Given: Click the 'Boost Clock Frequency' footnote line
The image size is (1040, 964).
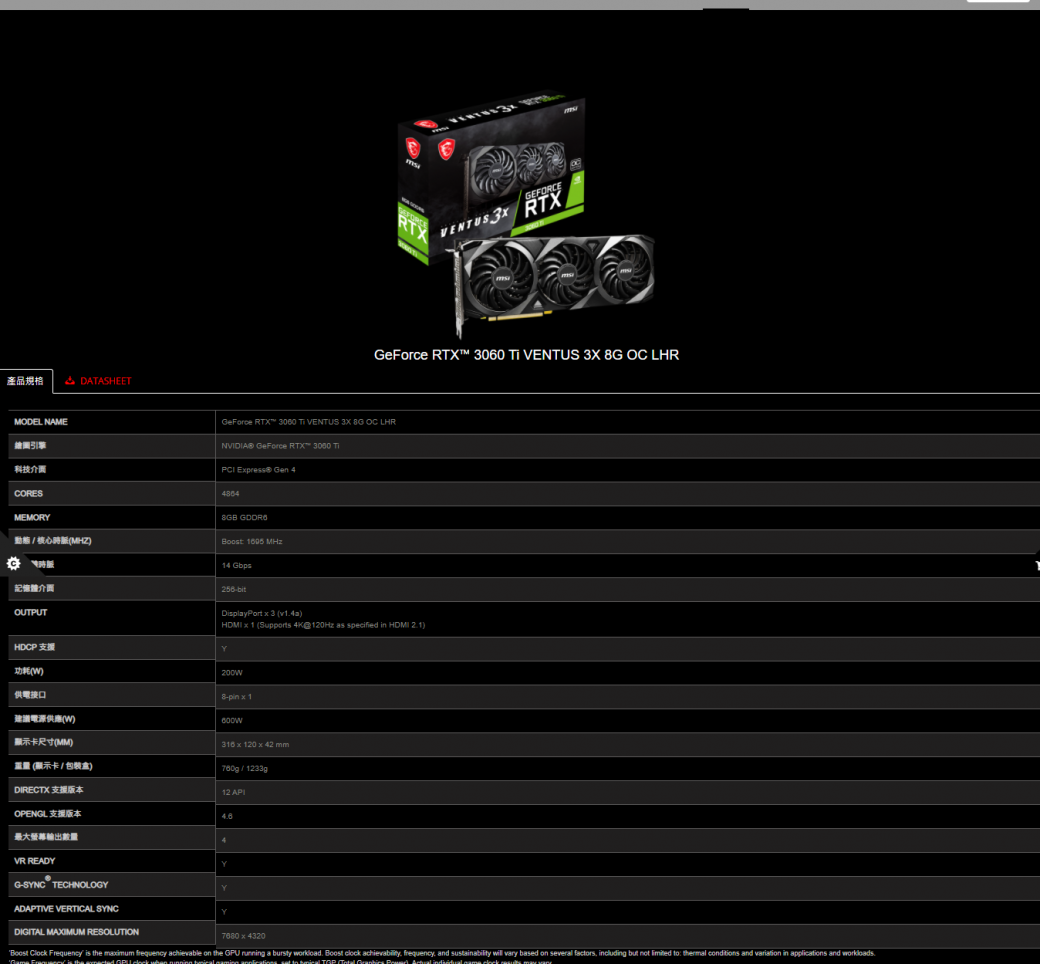Looking at the screenshot, I should 442,953.
